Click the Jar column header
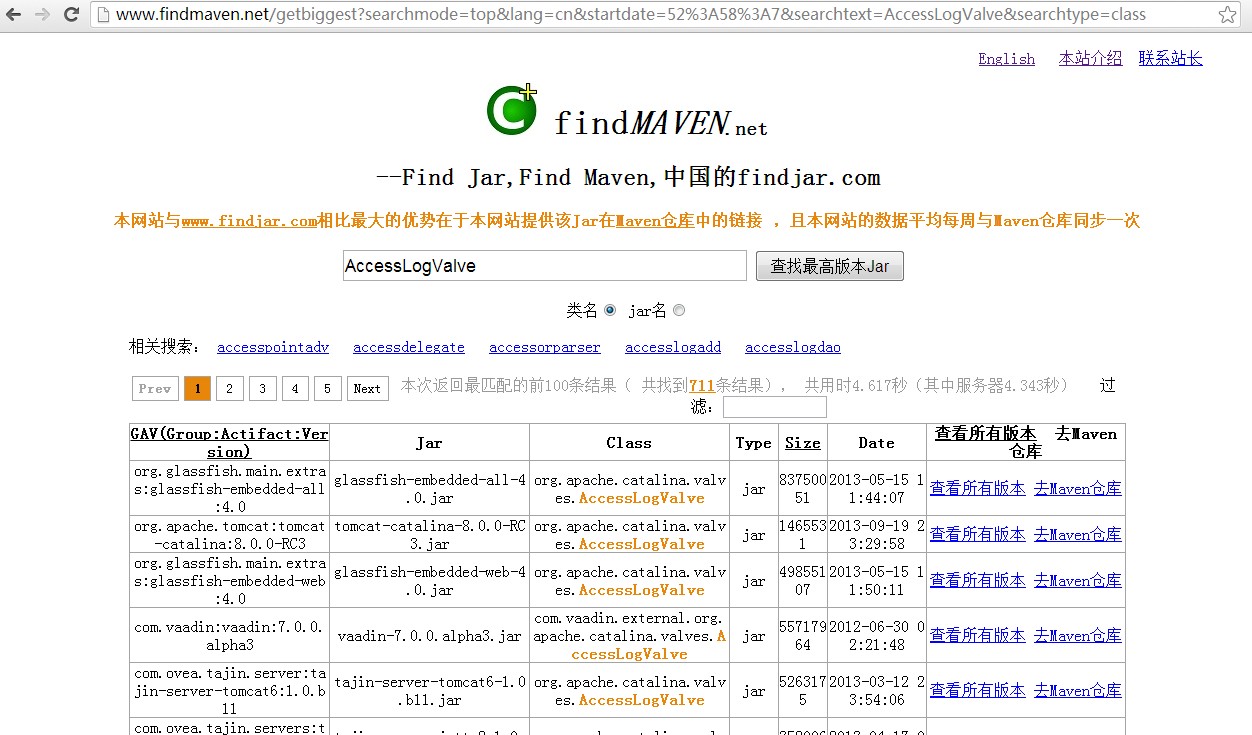 click(x=429, y=443)
